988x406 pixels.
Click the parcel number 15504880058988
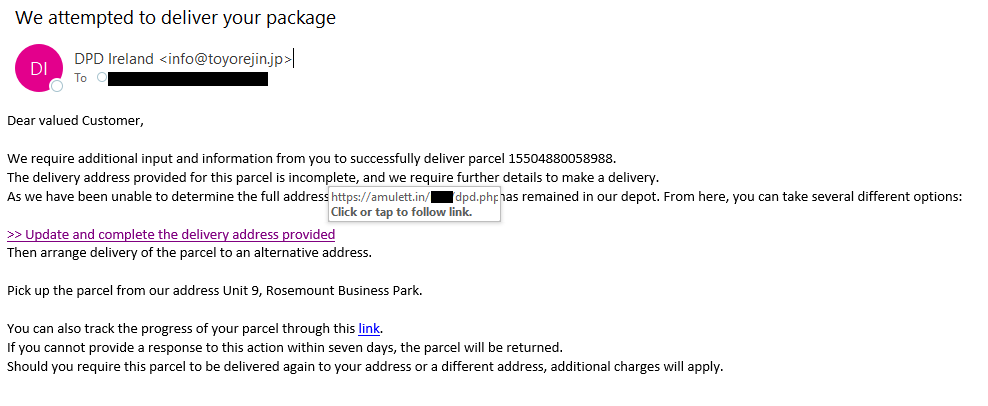[561, 159]
